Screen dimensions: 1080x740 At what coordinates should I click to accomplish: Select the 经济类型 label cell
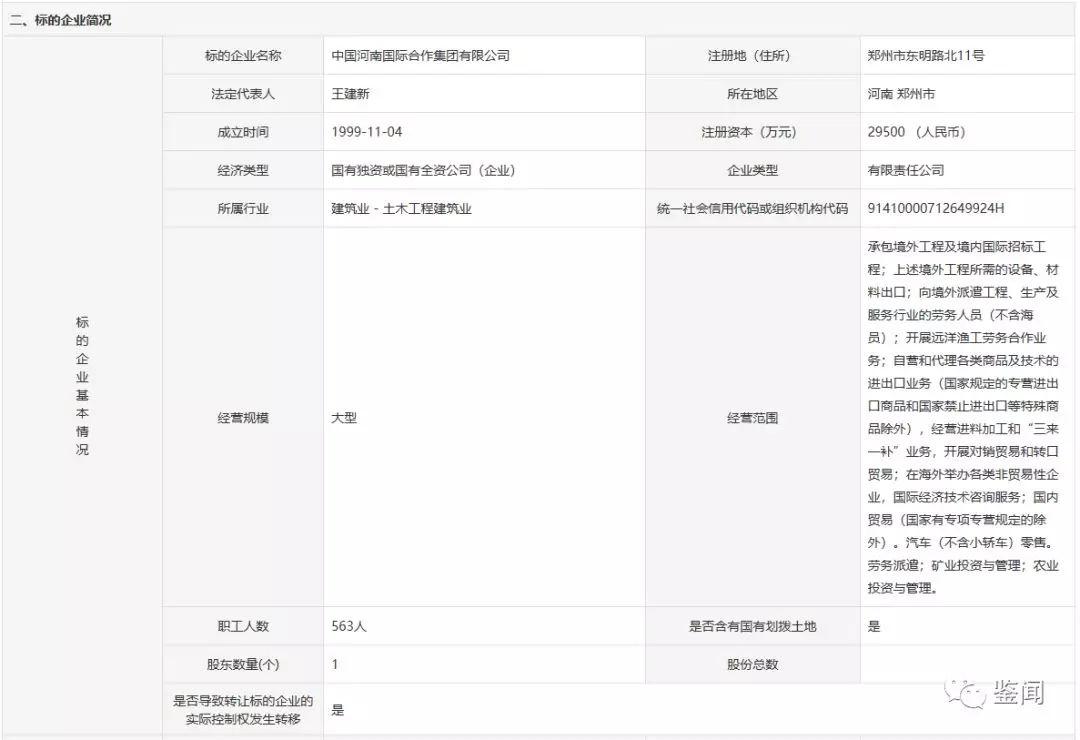(x=243, y=170)
